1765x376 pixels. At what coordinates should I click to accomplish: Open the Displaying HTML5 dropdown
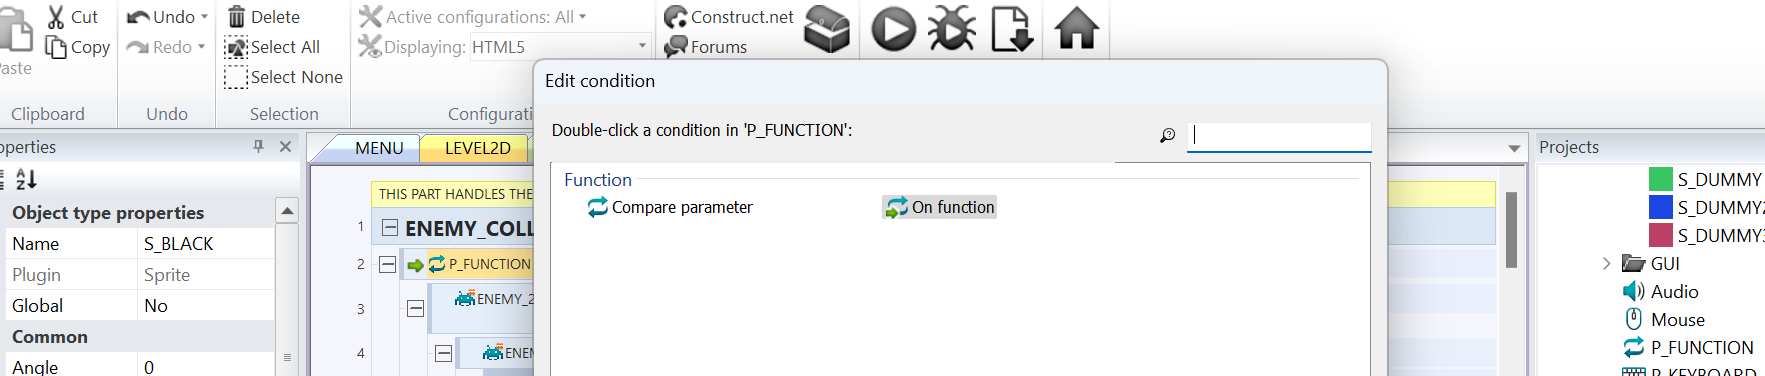[x=642, y=46]
